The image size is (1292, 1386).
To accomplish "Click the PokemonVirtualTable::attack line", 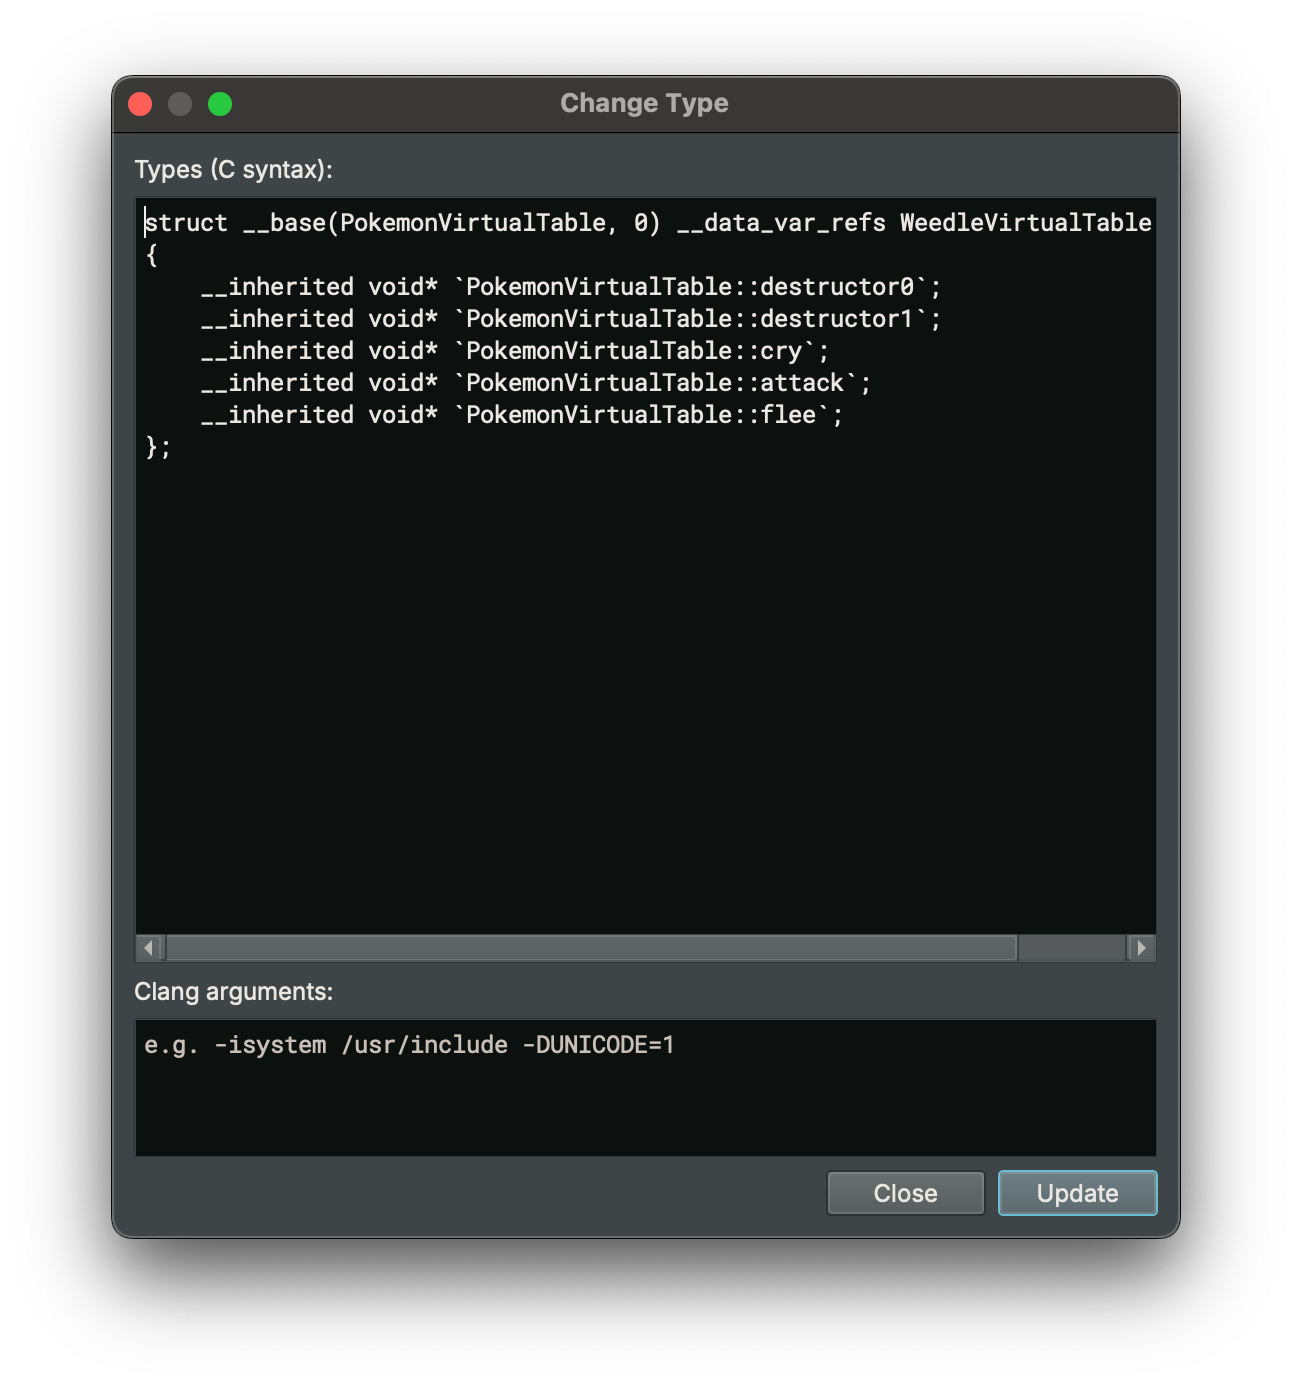I will (536, 383).
